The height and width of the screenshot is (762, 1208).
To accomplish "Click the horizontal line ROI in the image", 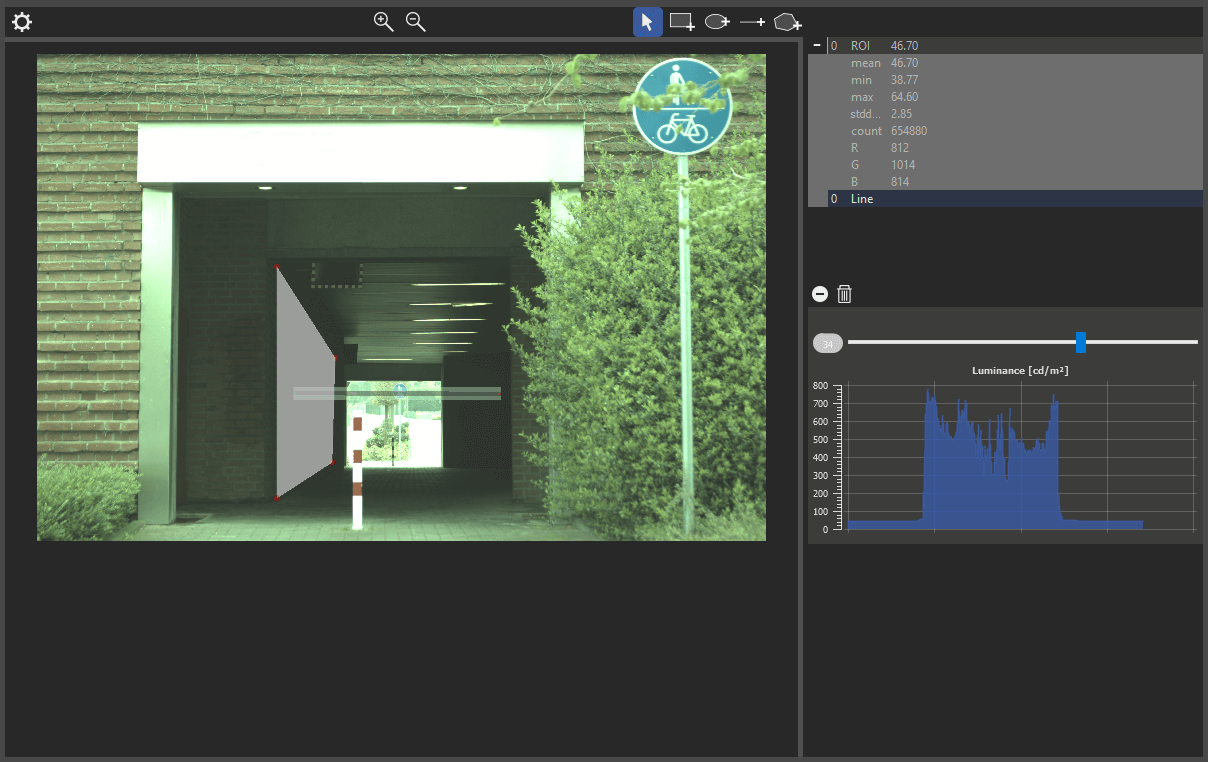I will [x=396, y=393].
